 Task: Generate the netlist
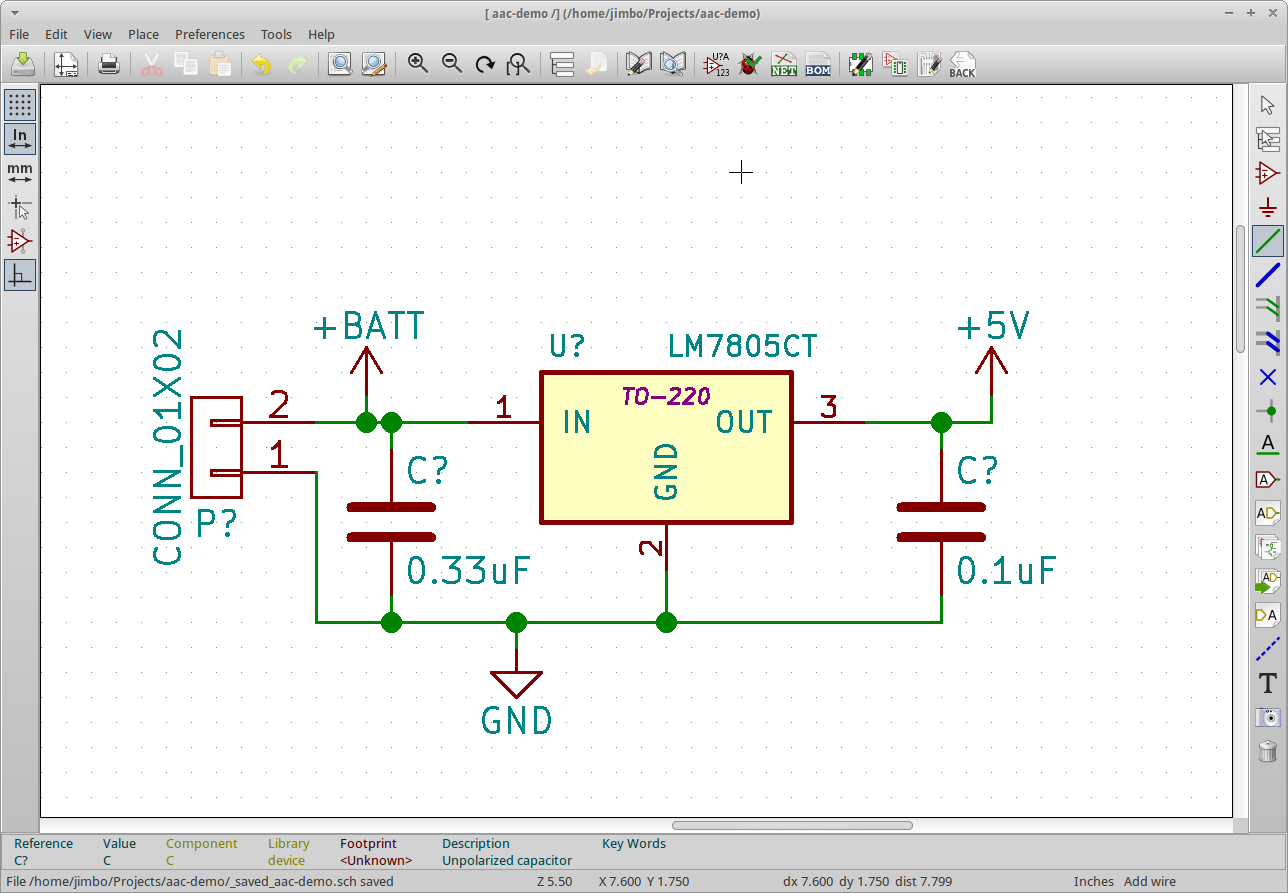[784, 64]
